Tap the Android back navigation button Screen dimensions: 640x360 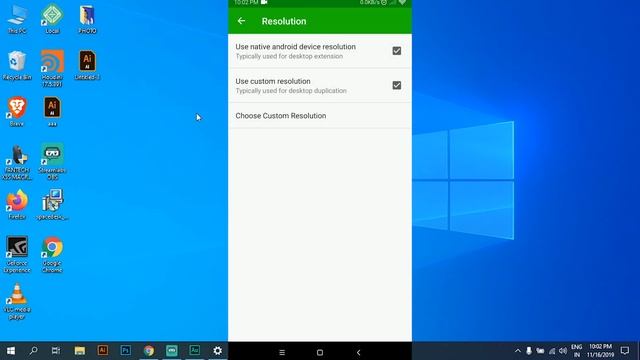point(358,352)
